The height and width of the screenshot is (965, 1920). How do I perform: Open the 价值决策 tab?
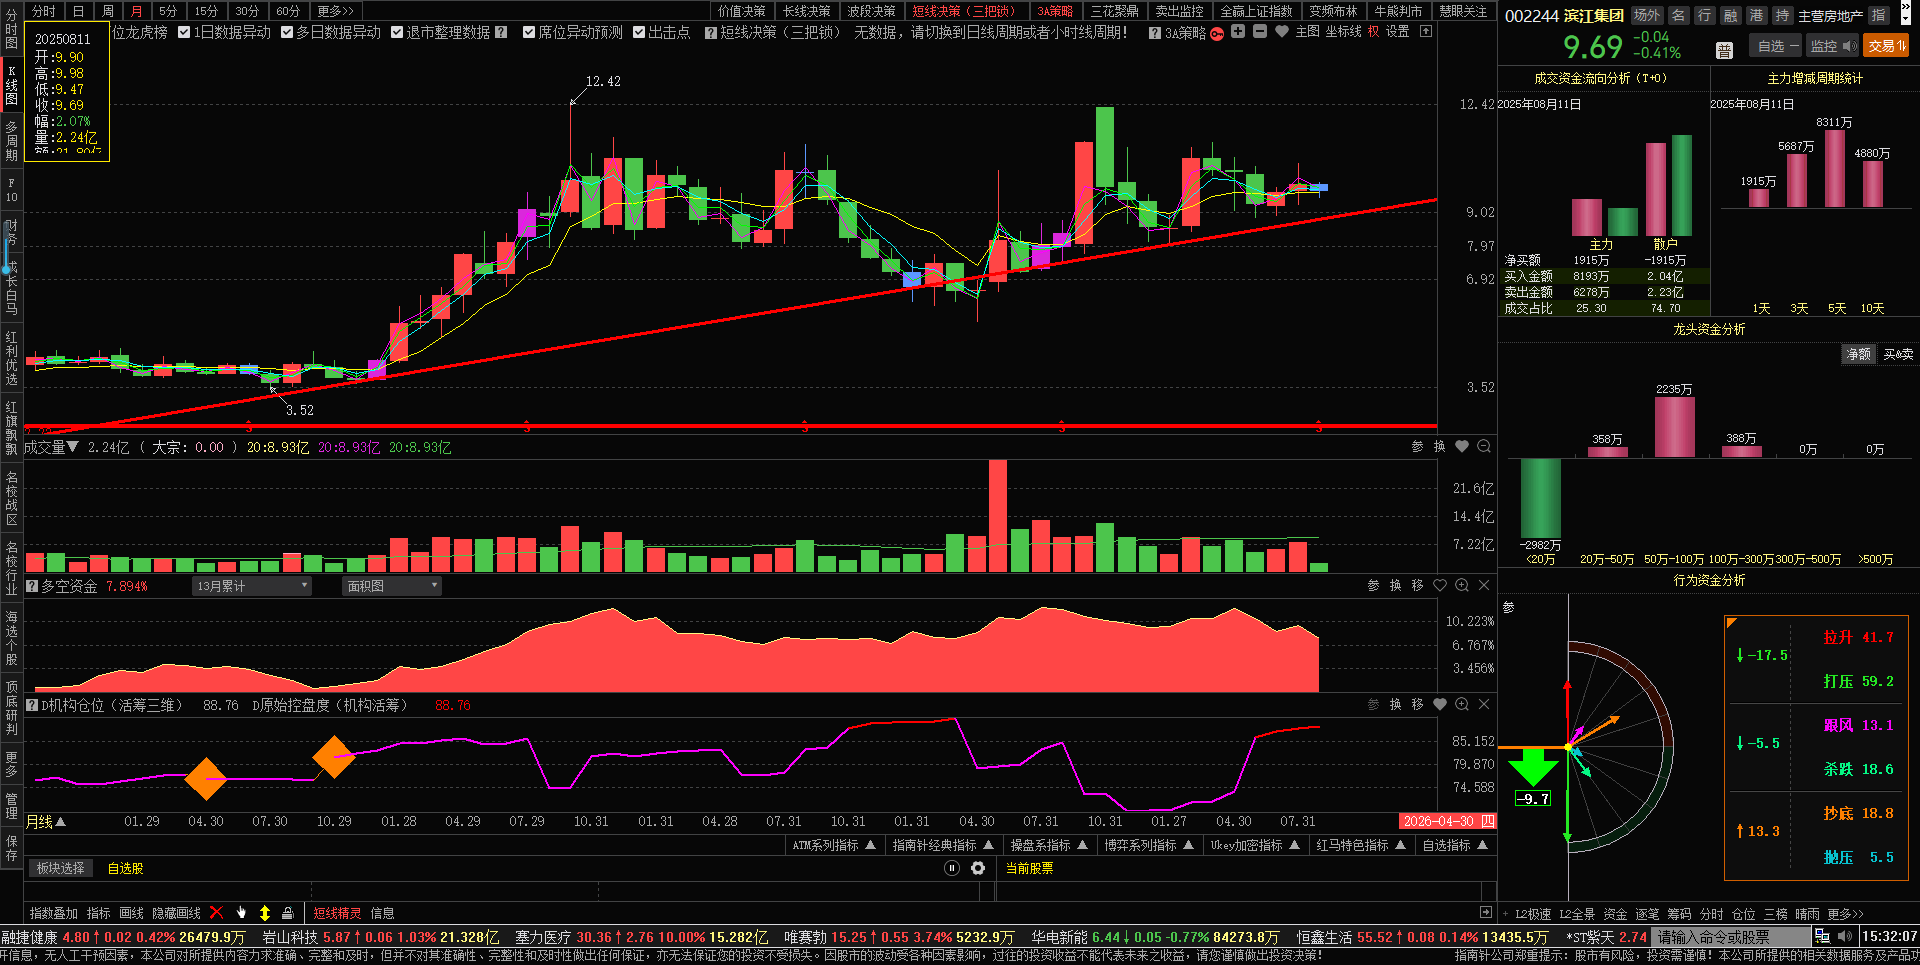(x=742, y=11)
